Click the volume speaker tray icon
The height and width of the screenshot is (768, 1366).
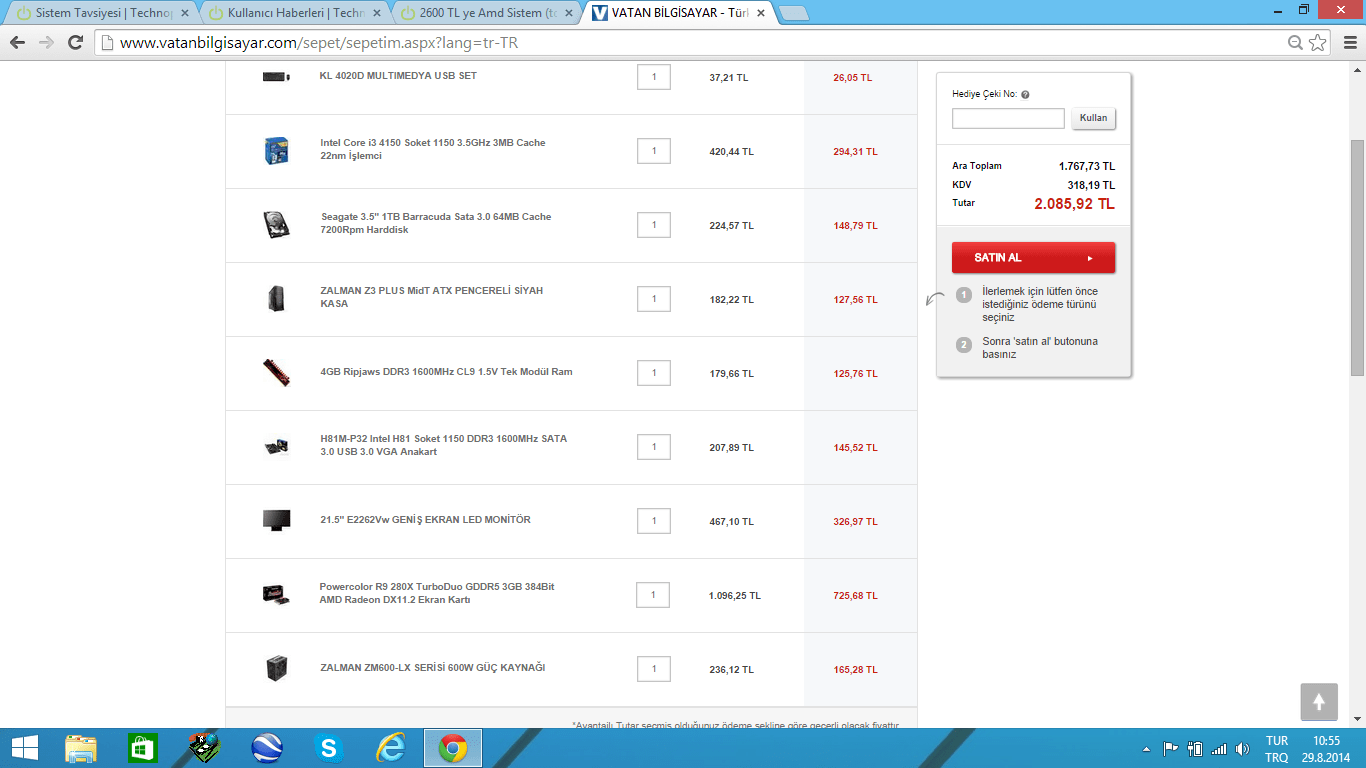[1242, 749]
